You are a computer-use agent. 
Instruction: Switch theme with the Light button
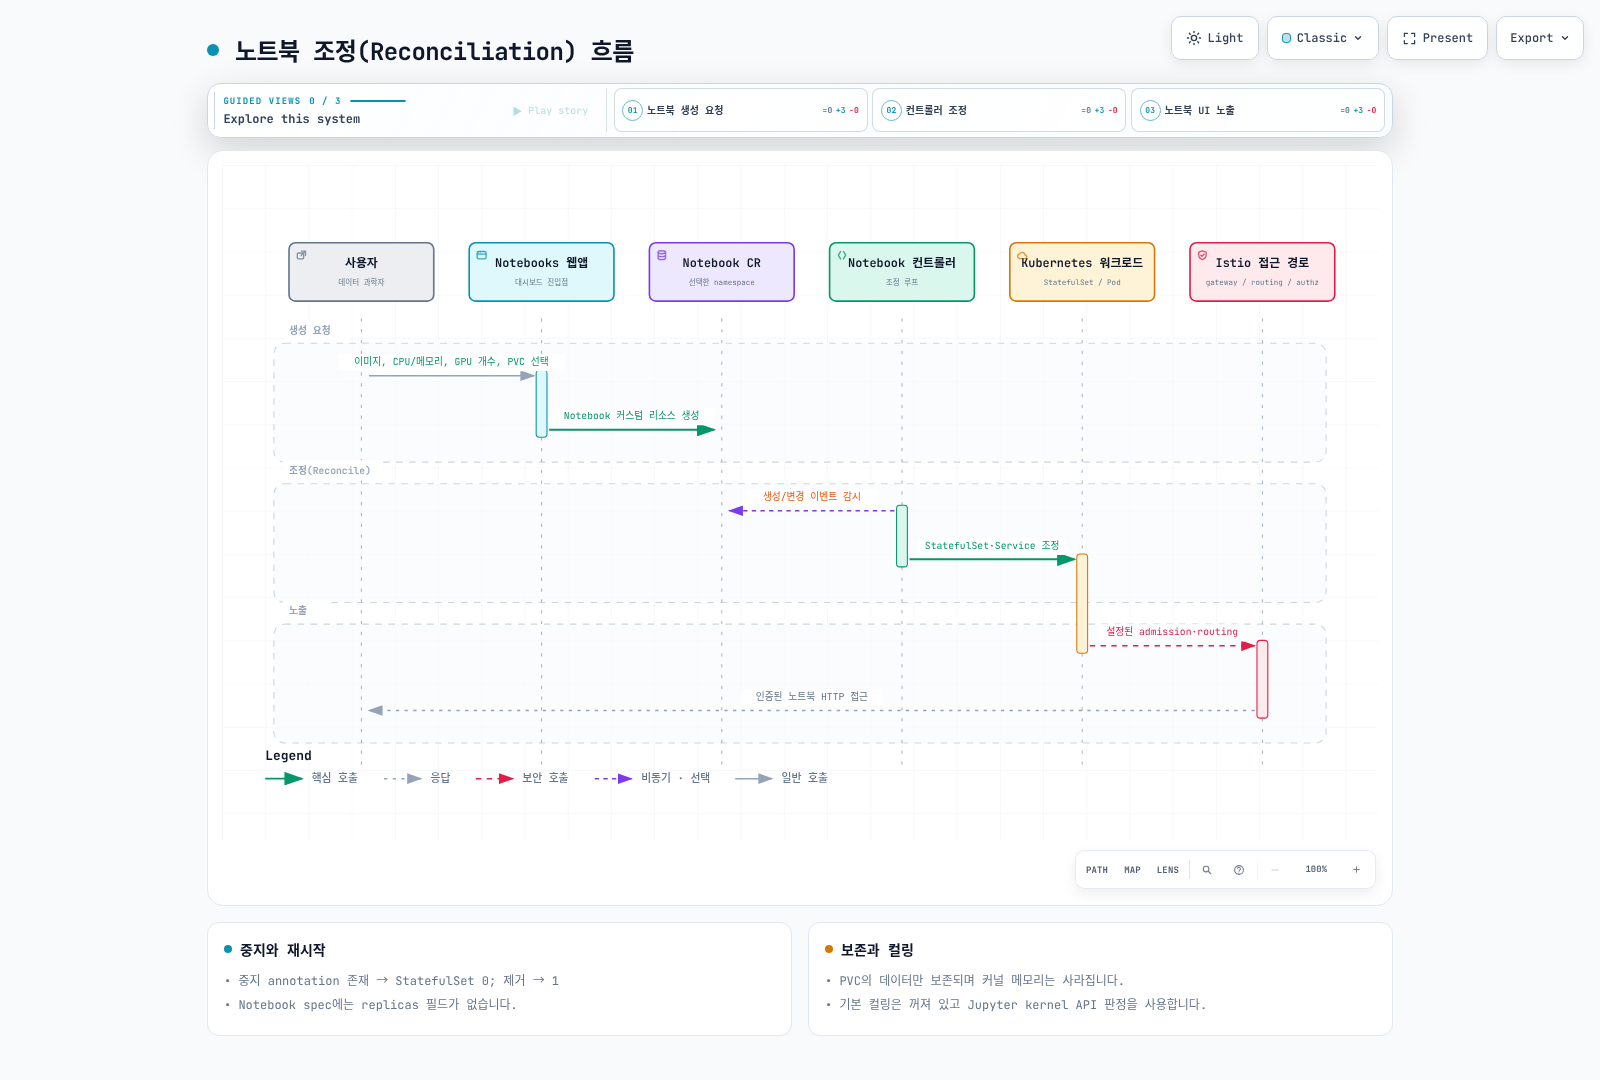click(x=1215, y=38)
